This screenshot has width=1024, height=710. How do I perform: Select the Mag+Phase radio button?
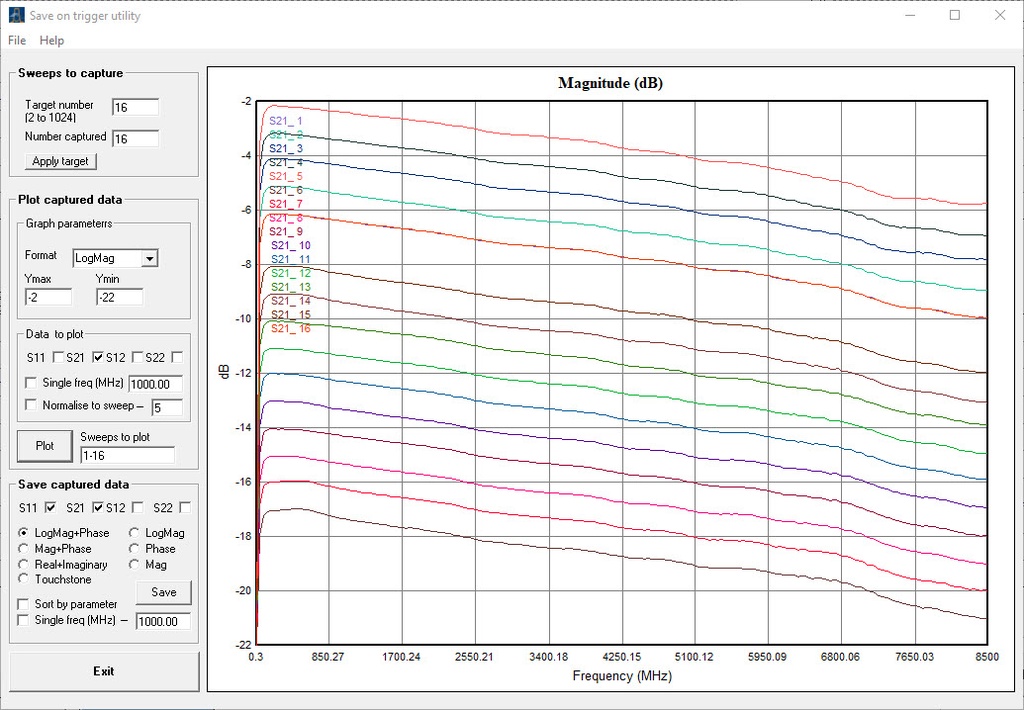pyautogui.click(x=24, y=549)
